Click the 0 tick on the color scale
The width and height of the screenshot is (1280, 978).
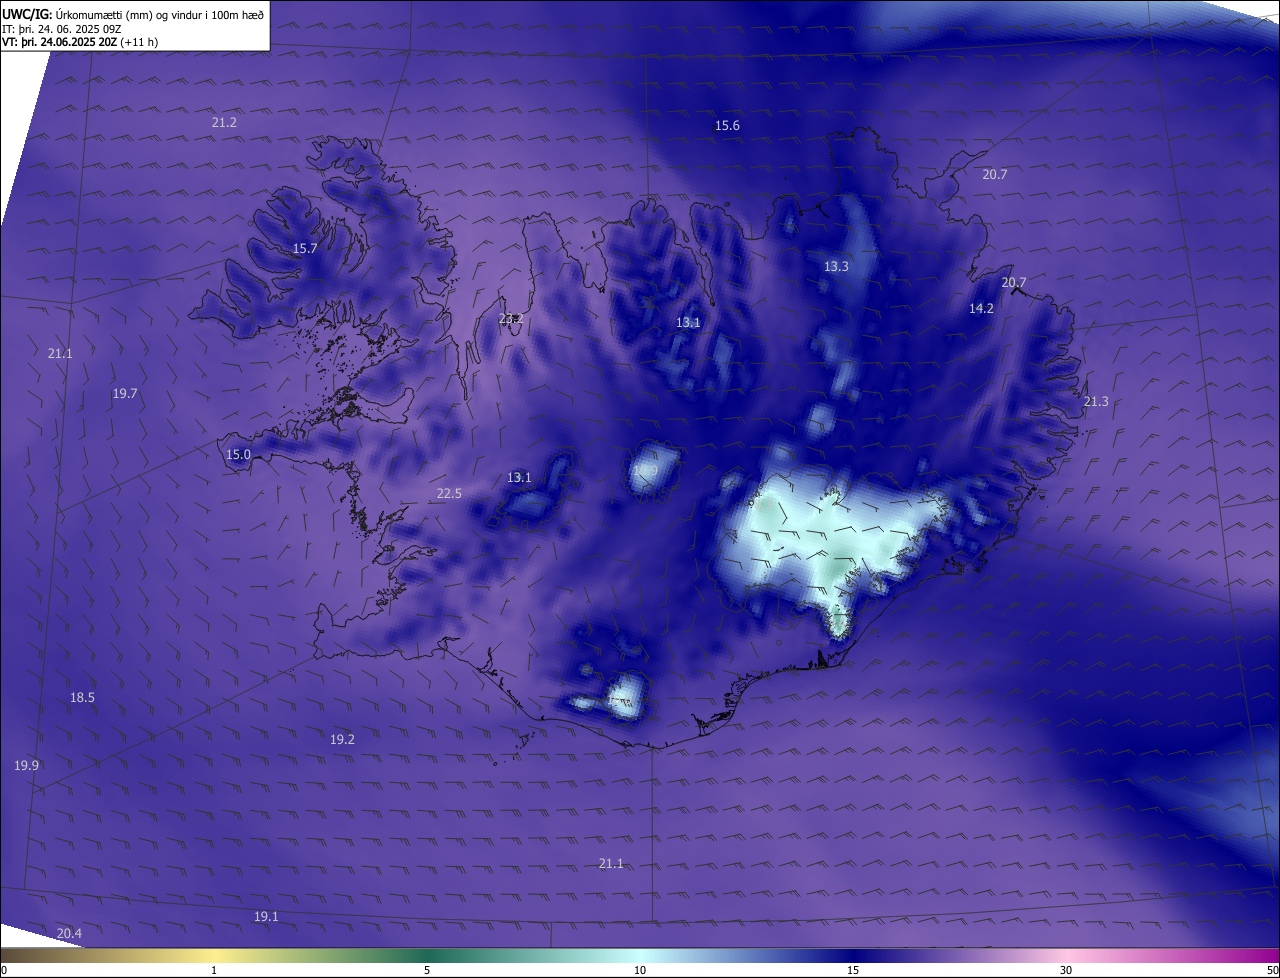(x=3, y=970)
